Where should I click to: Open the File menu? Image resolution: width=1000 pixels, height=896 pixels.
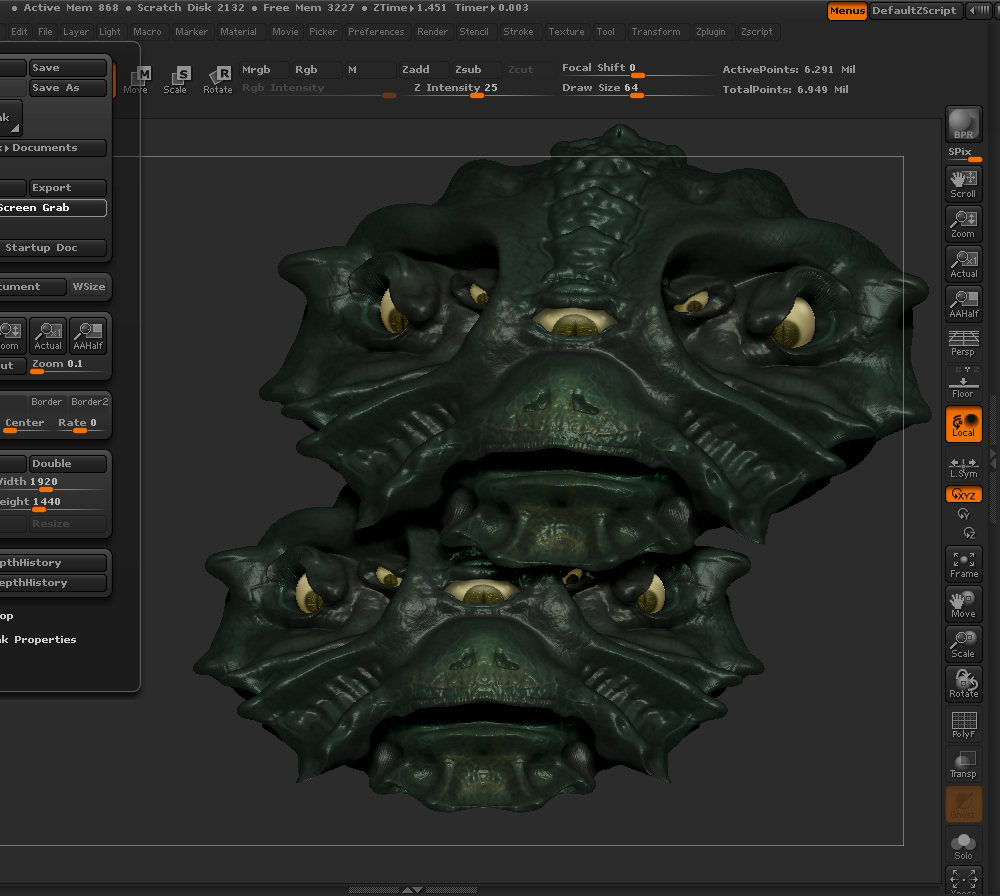pos(45,32)
